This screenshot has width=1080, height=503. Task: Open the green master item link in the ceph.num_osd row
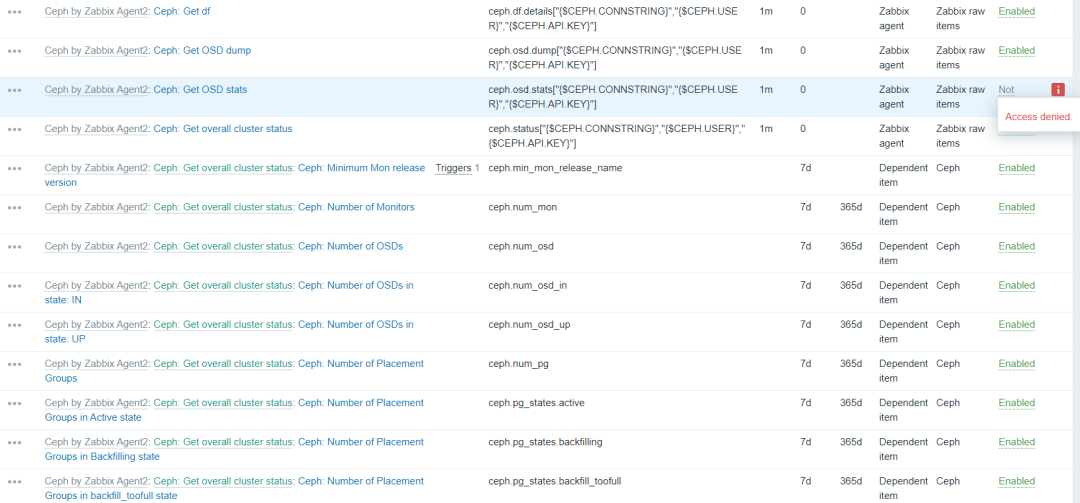click(x=223, y=246)
